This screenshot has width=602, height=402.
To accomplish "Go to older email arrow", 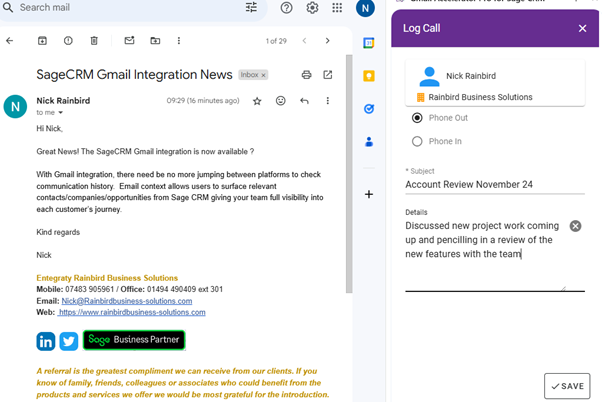I will [327, 41].
